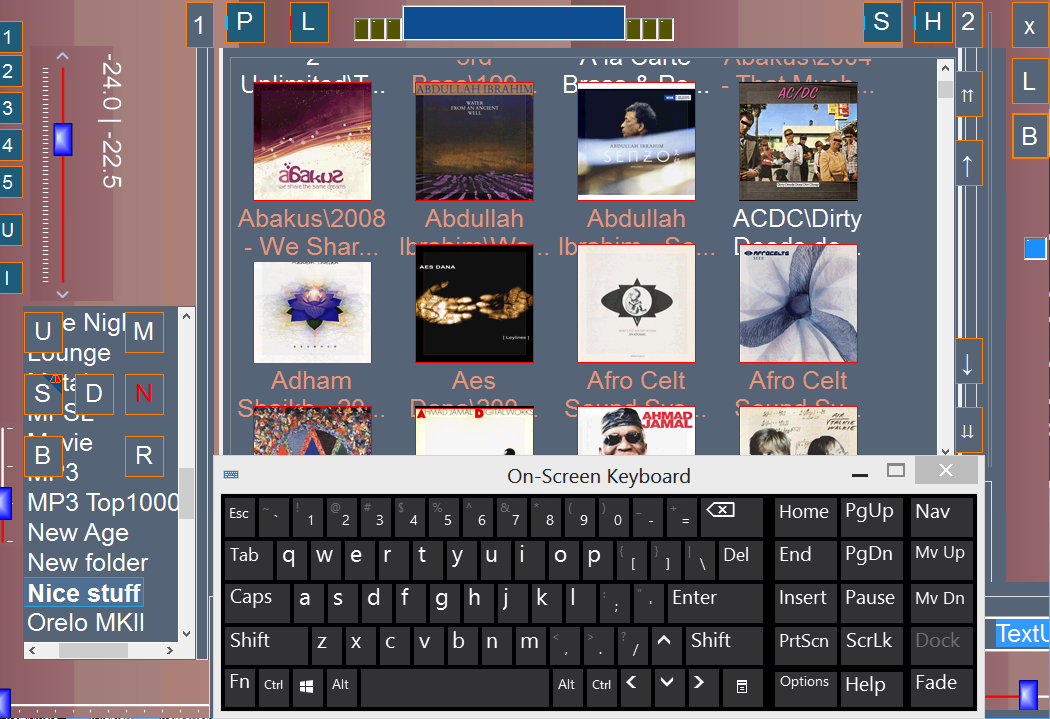Image resolution: width=1050 pixels, height=719 pixels.
Task: Click the M button over the folder list
Action: coord(144,331)
